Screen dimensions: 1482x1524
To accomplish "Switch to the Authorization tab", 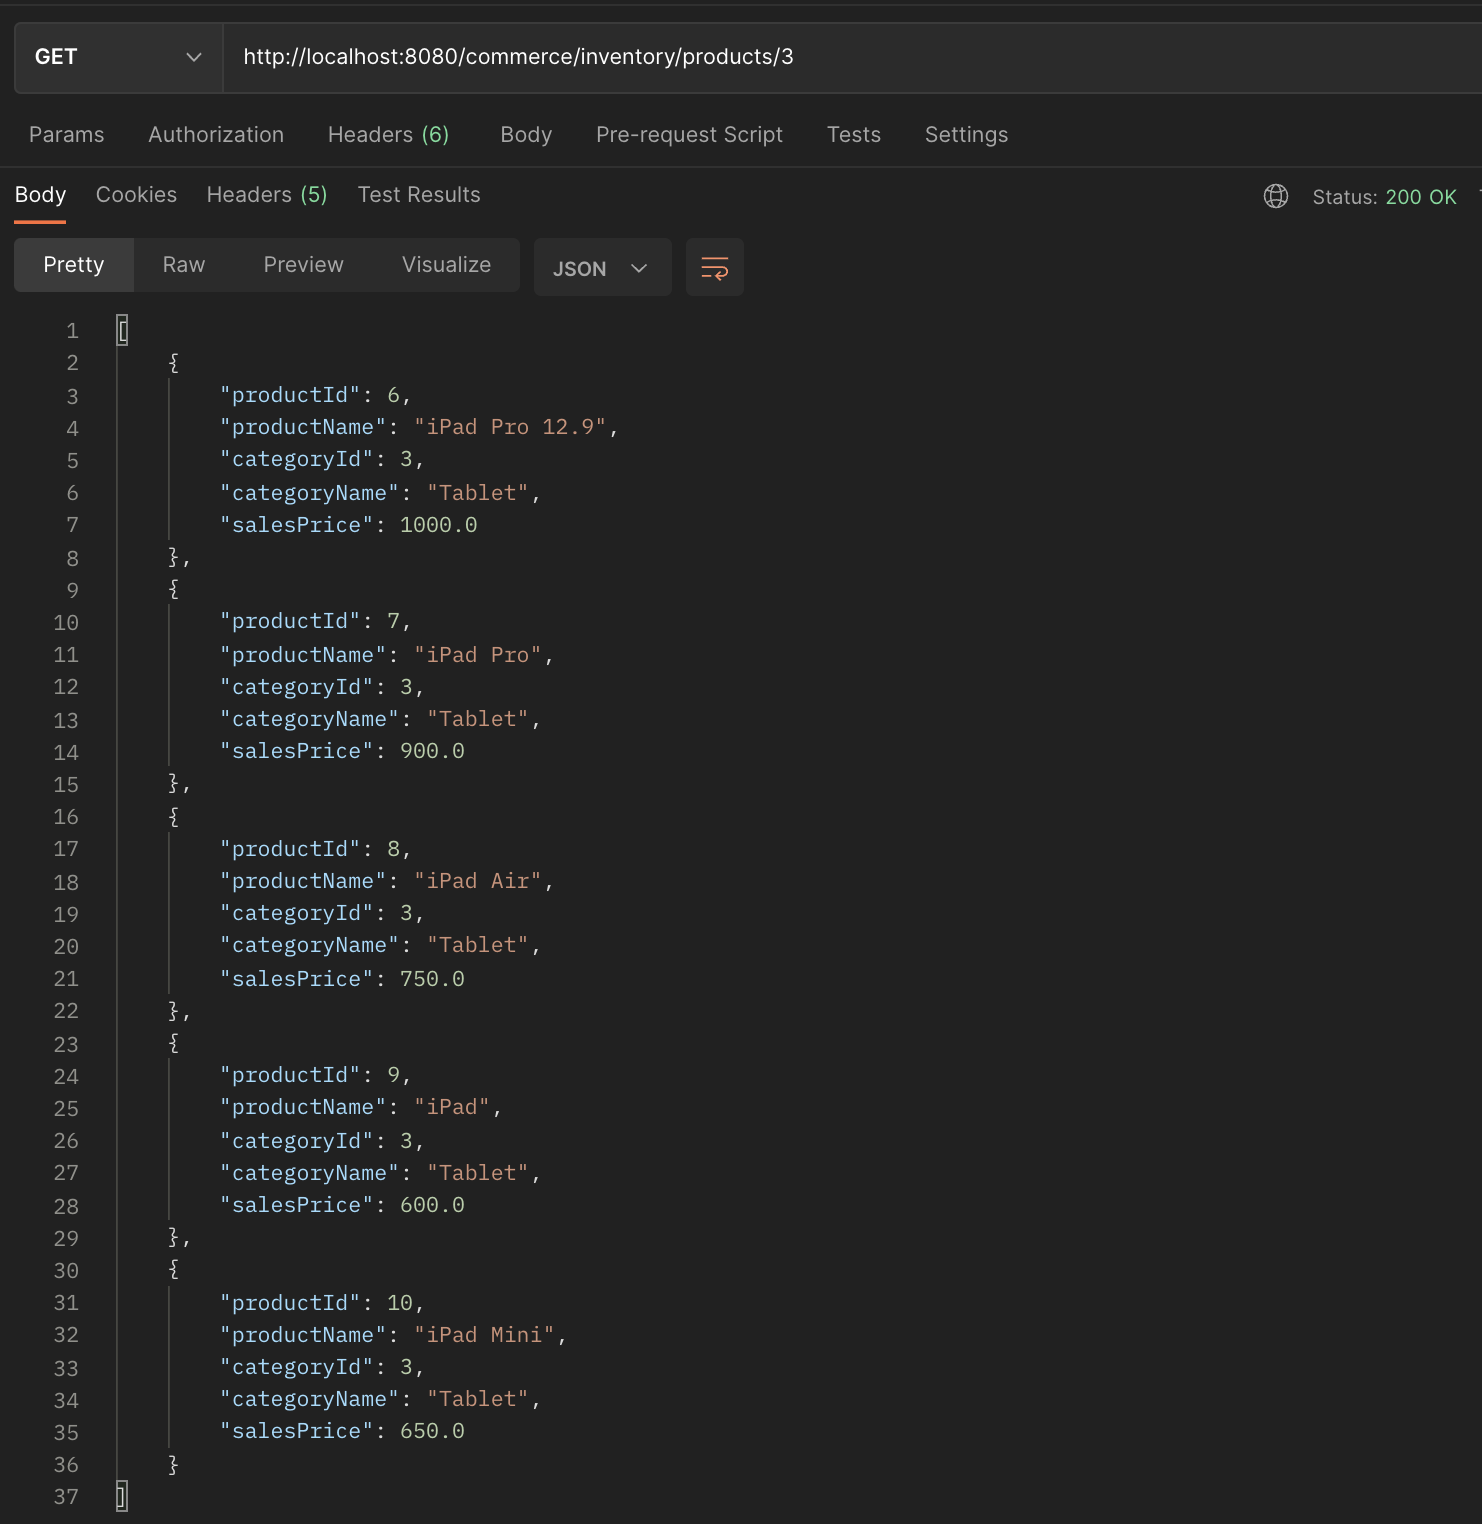I will click(x=215, y=134).
